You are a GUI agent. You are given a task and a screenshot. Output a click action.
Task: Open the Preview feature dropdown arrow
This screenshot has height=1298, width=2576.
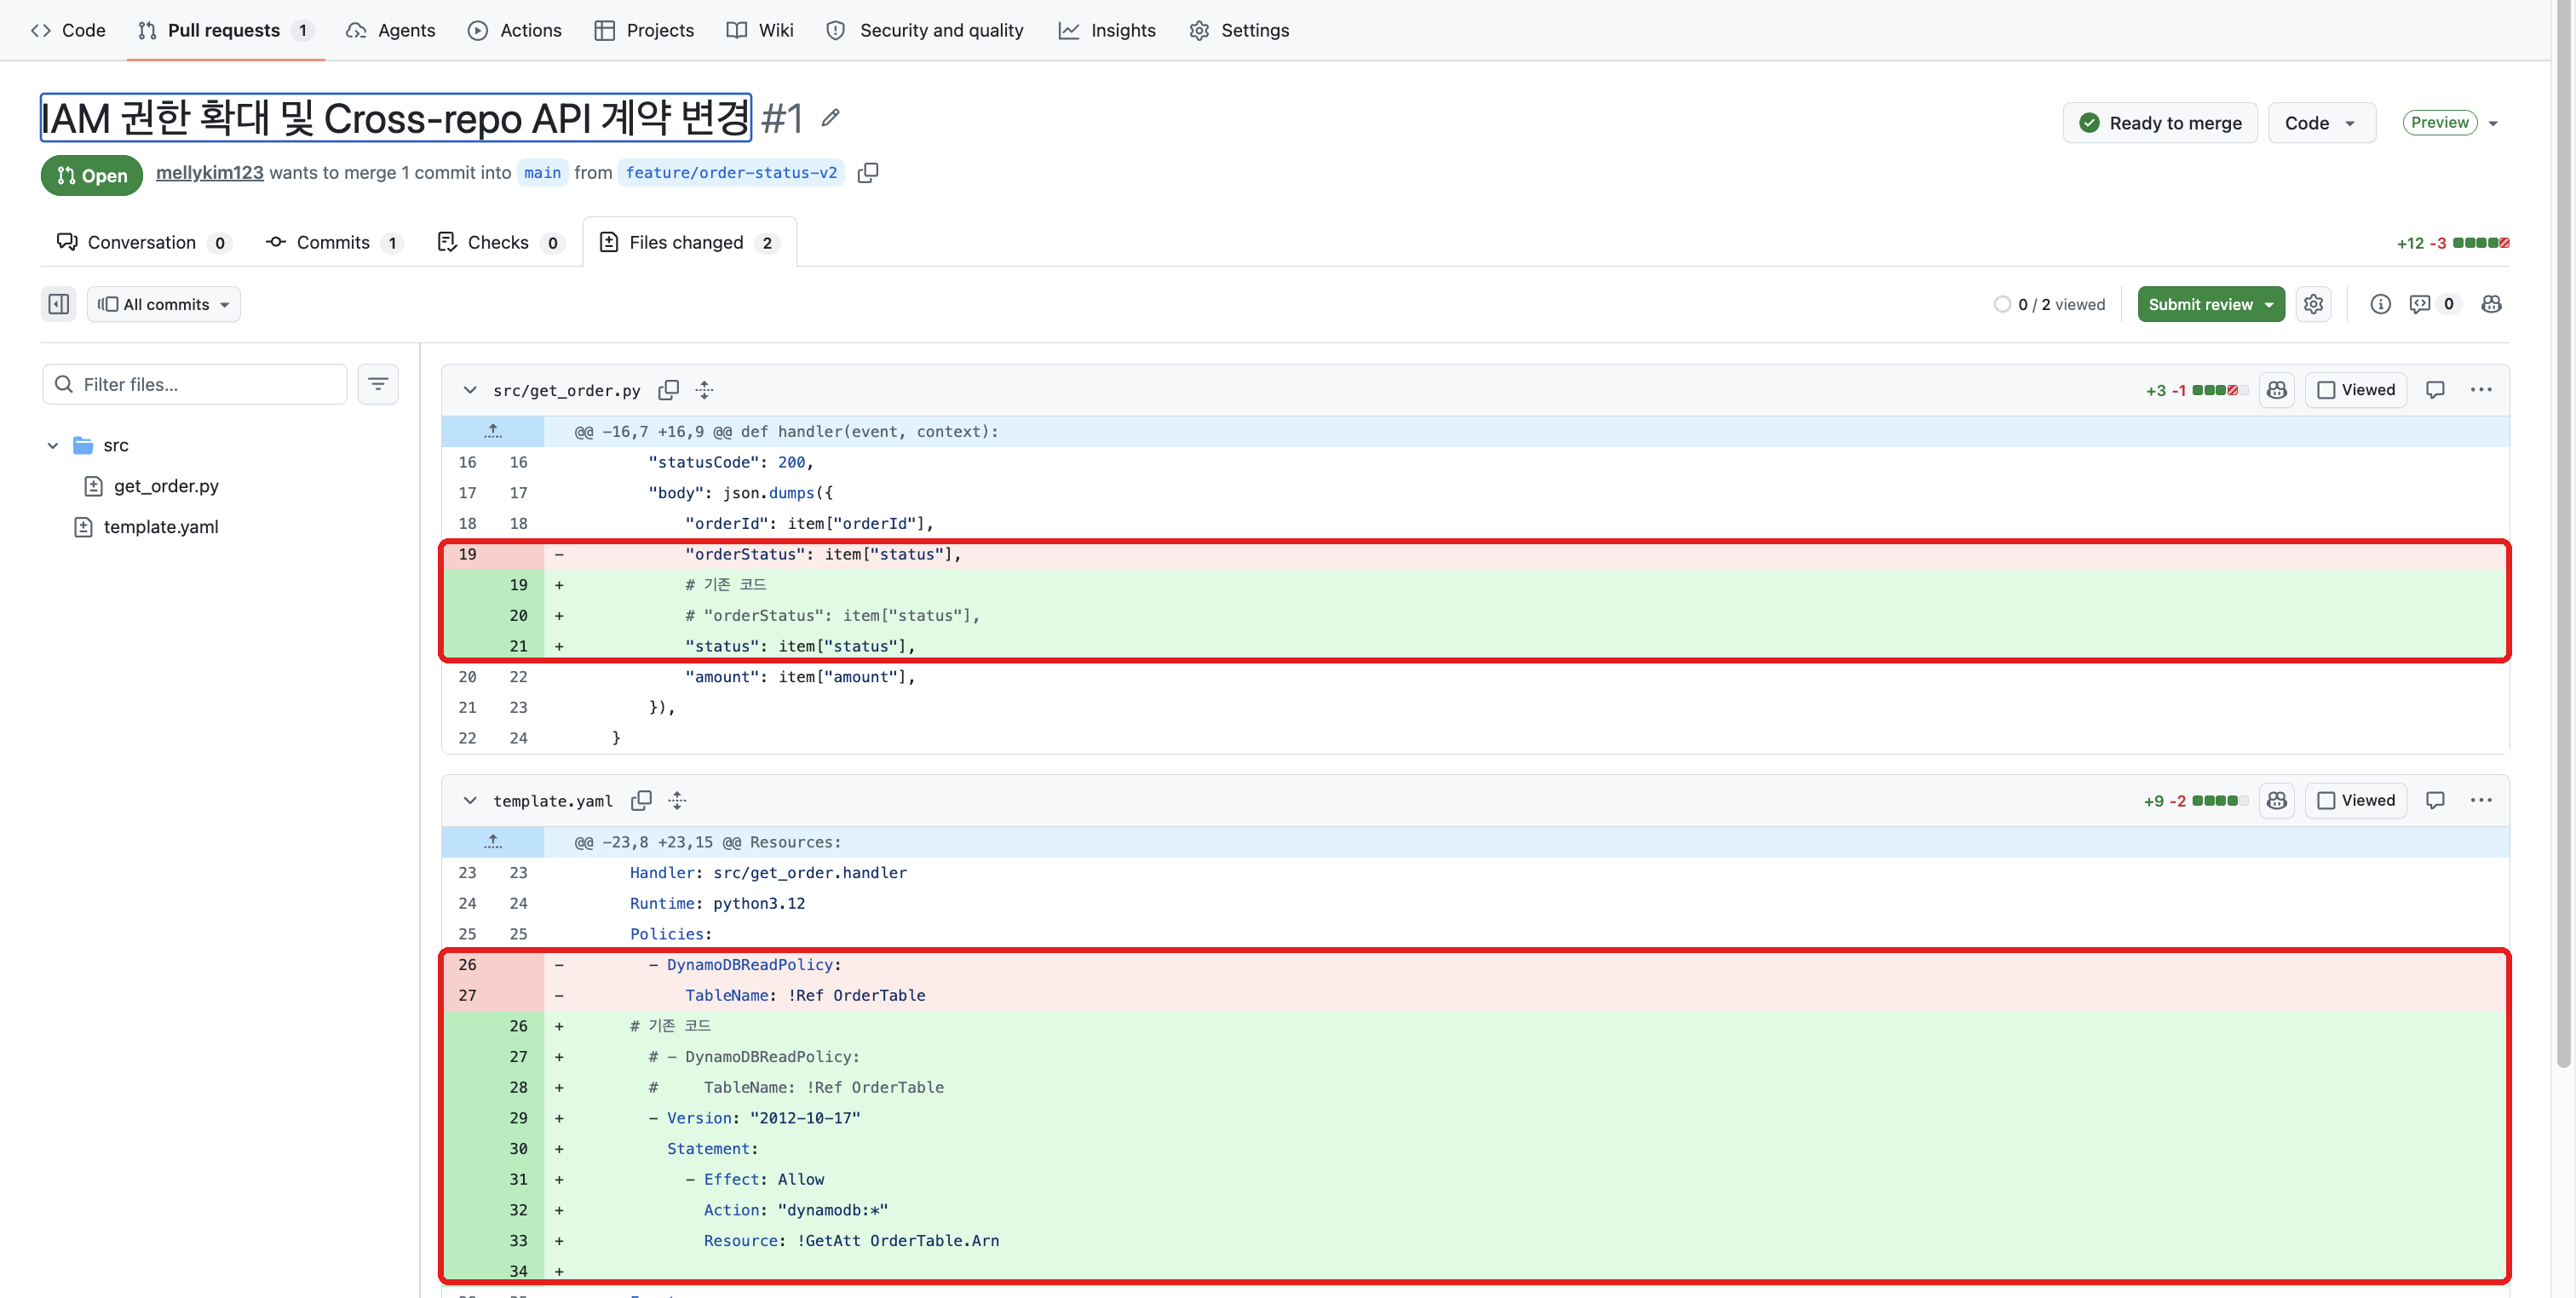pos(2493,123)
